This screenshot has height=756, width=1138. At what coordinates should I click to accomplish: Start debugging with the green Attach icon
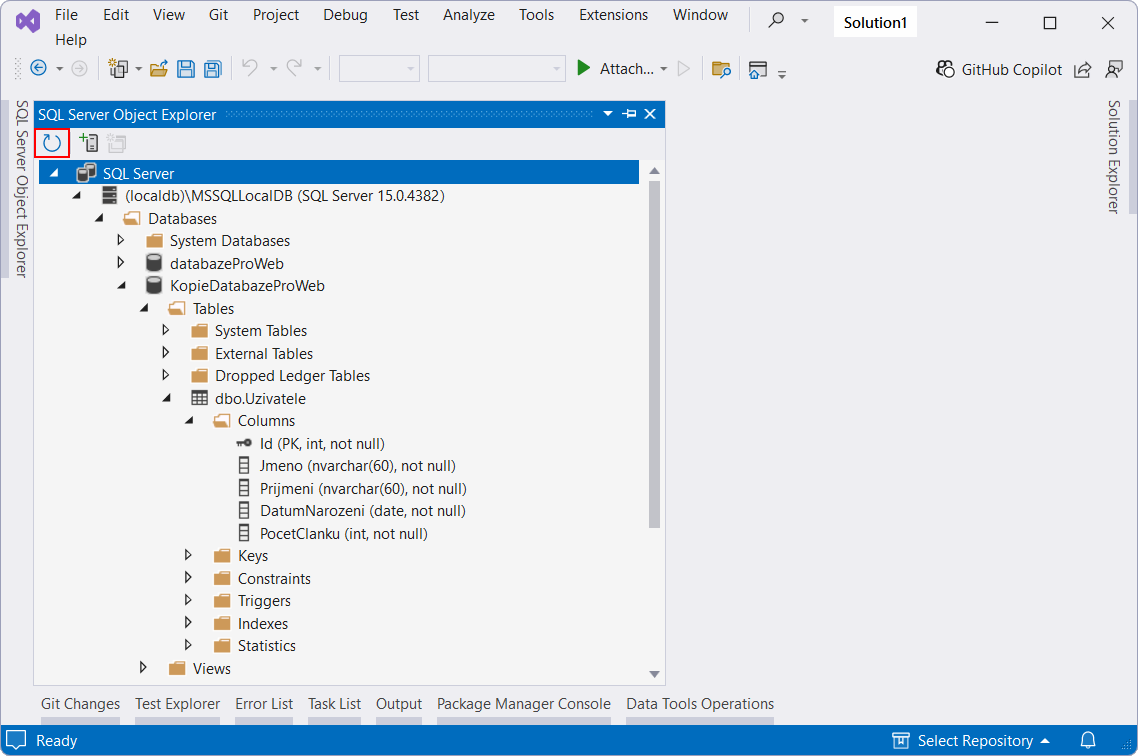coord(583,68)
